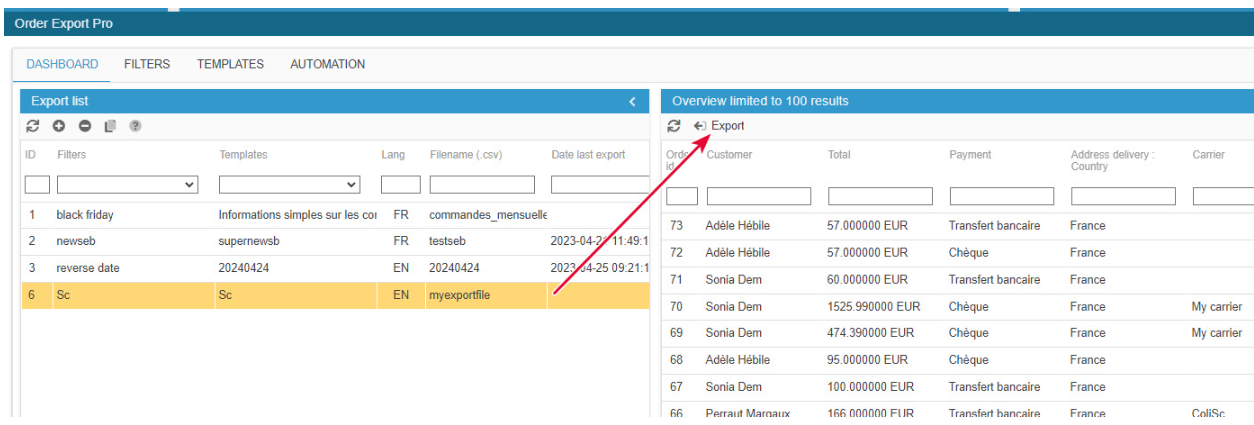1254x425 pixels.
Task: Focus the Total filter field
Action: coord(880,196)
